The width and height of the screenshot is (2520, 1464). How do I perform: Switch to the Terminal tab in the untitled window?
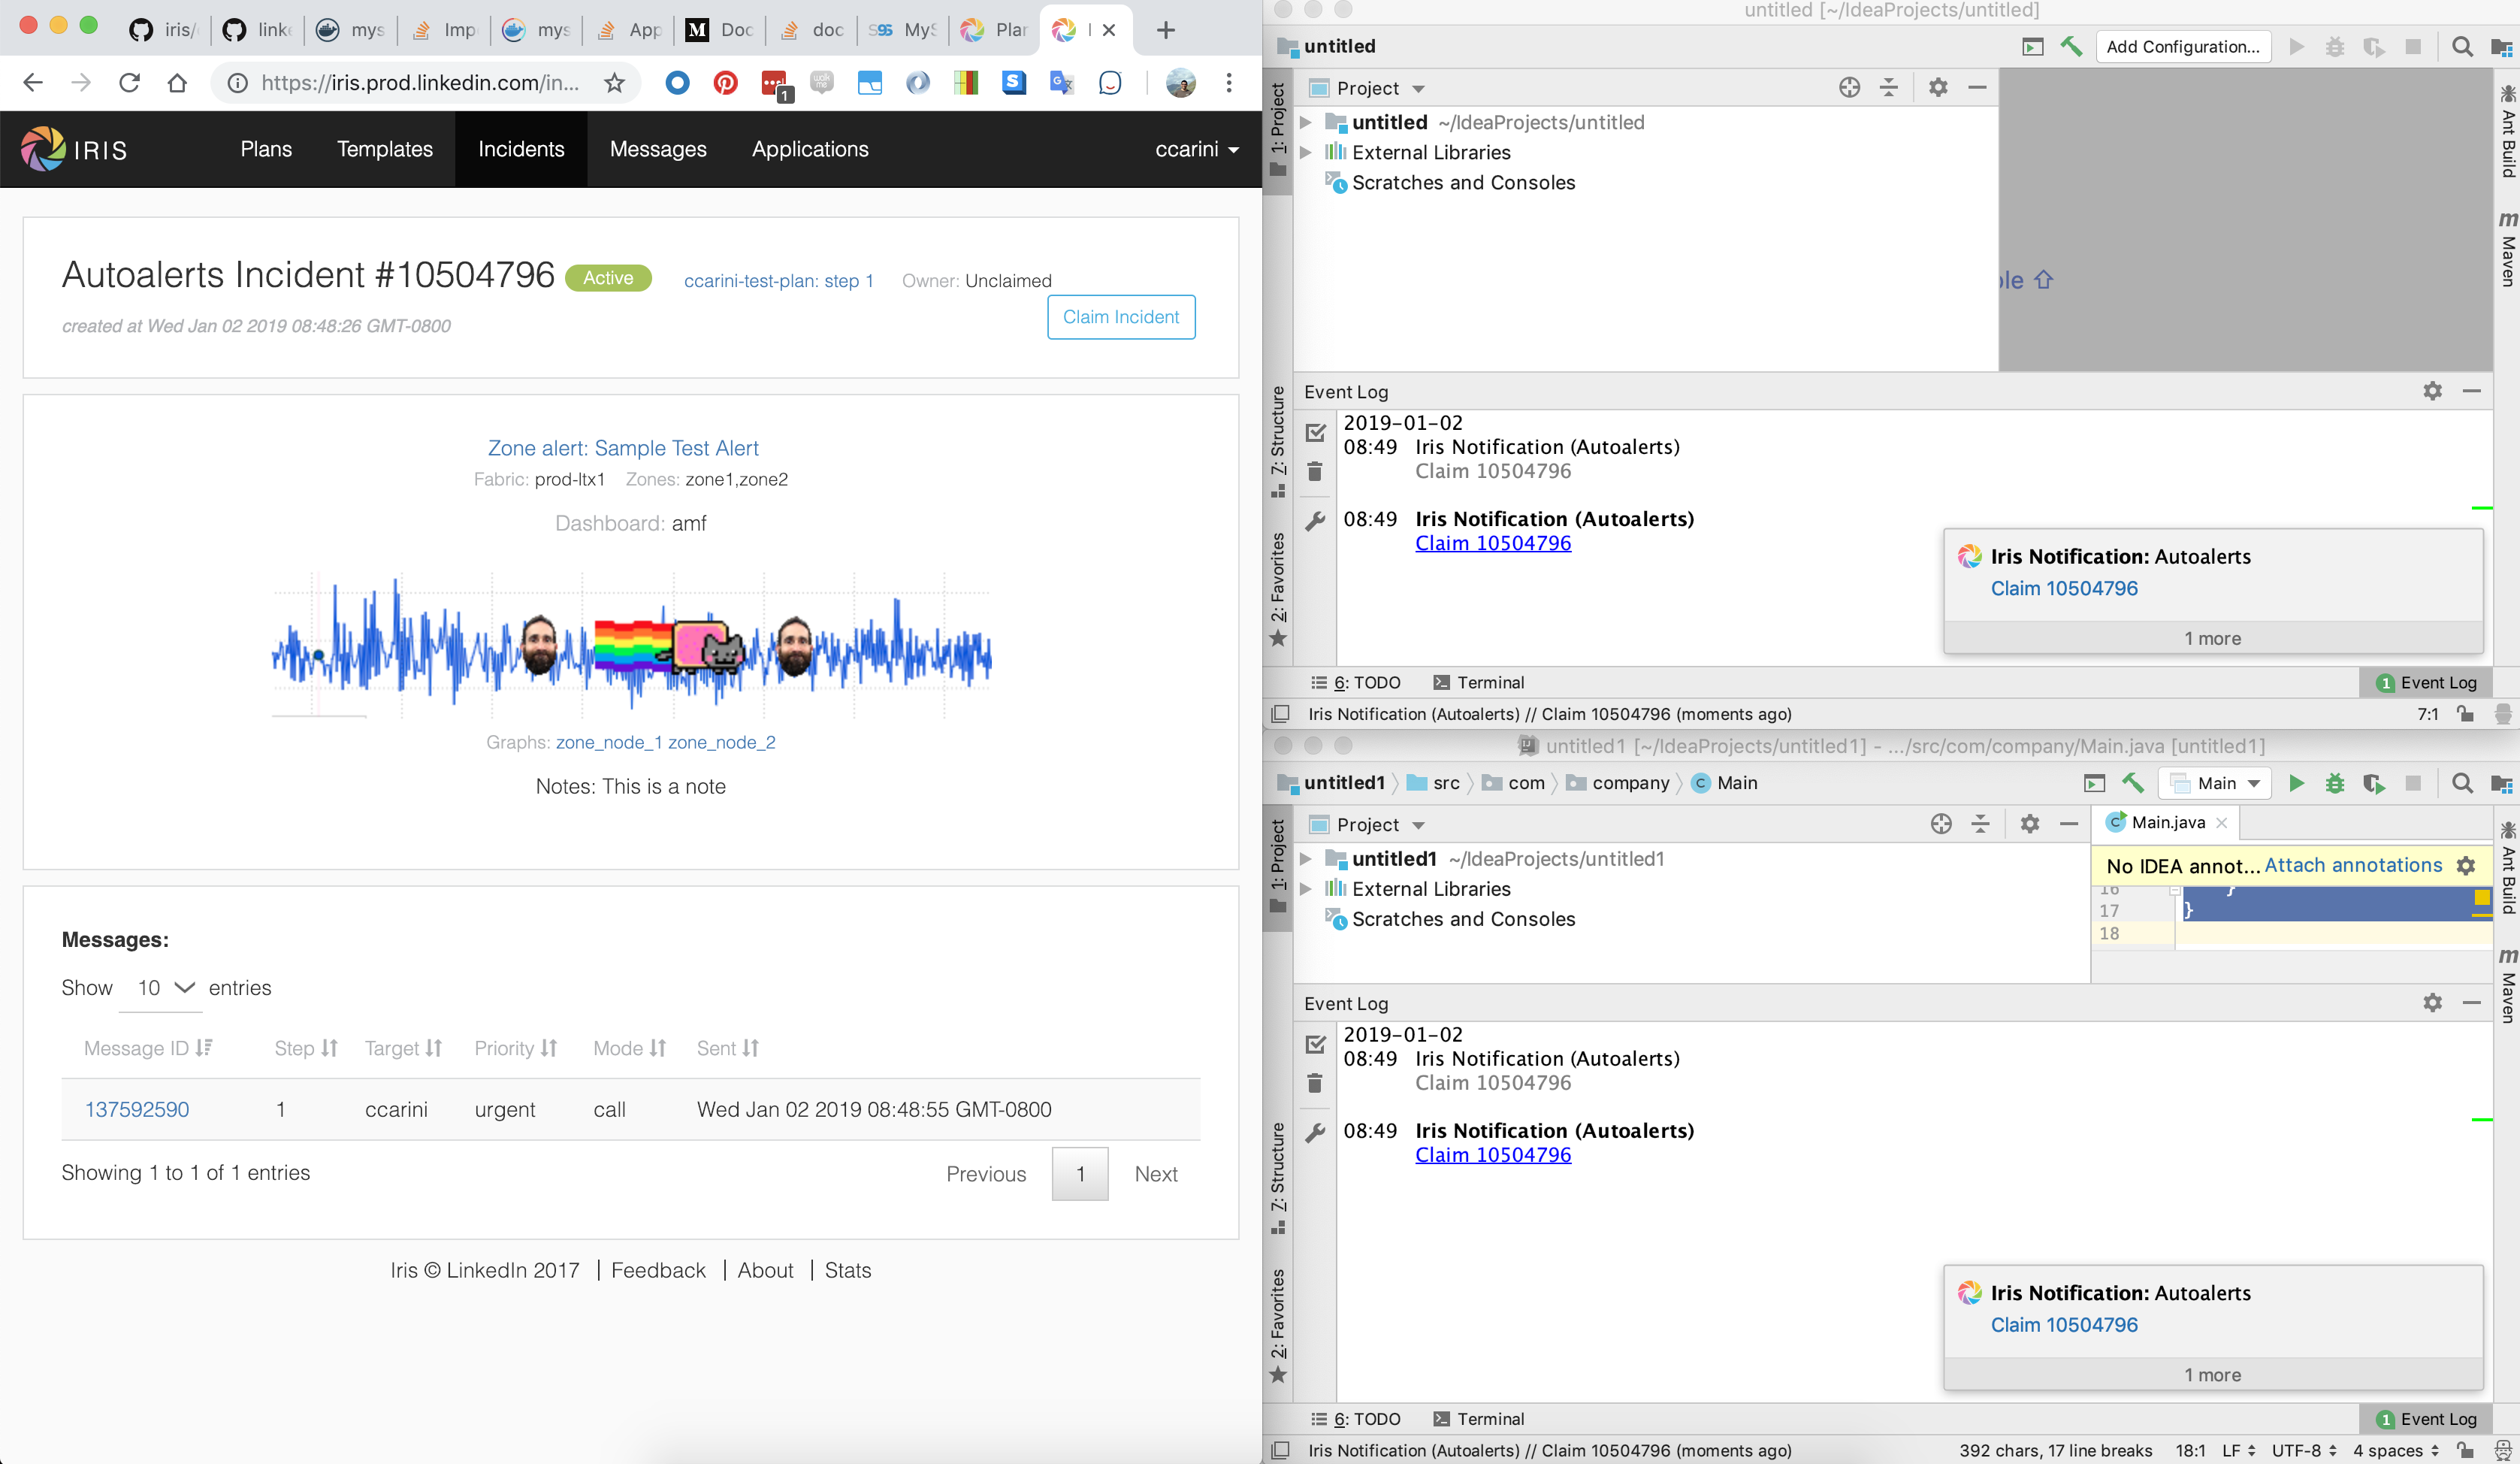click(x=1479, y=682)
